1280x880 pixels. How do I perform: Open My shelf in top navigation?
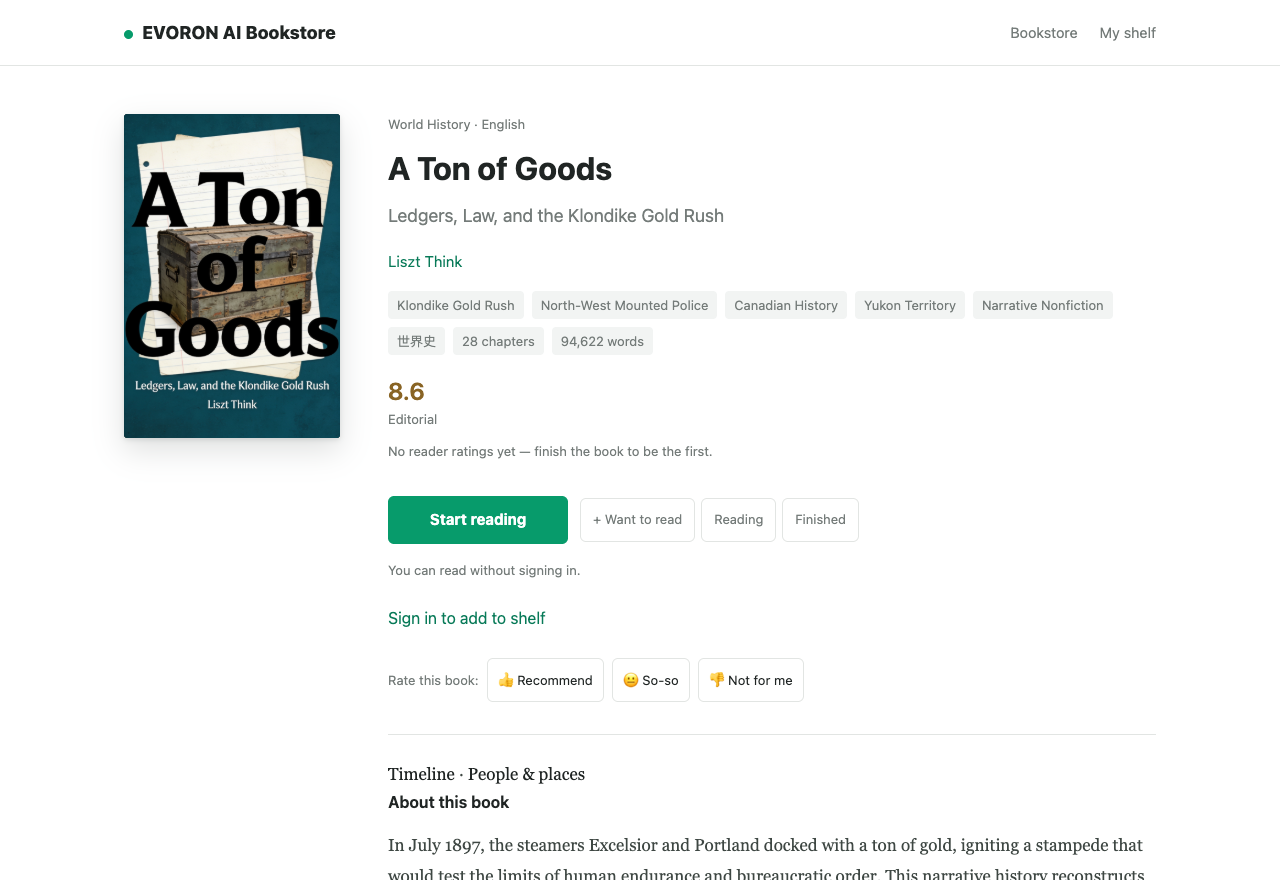coord(1128,33)
